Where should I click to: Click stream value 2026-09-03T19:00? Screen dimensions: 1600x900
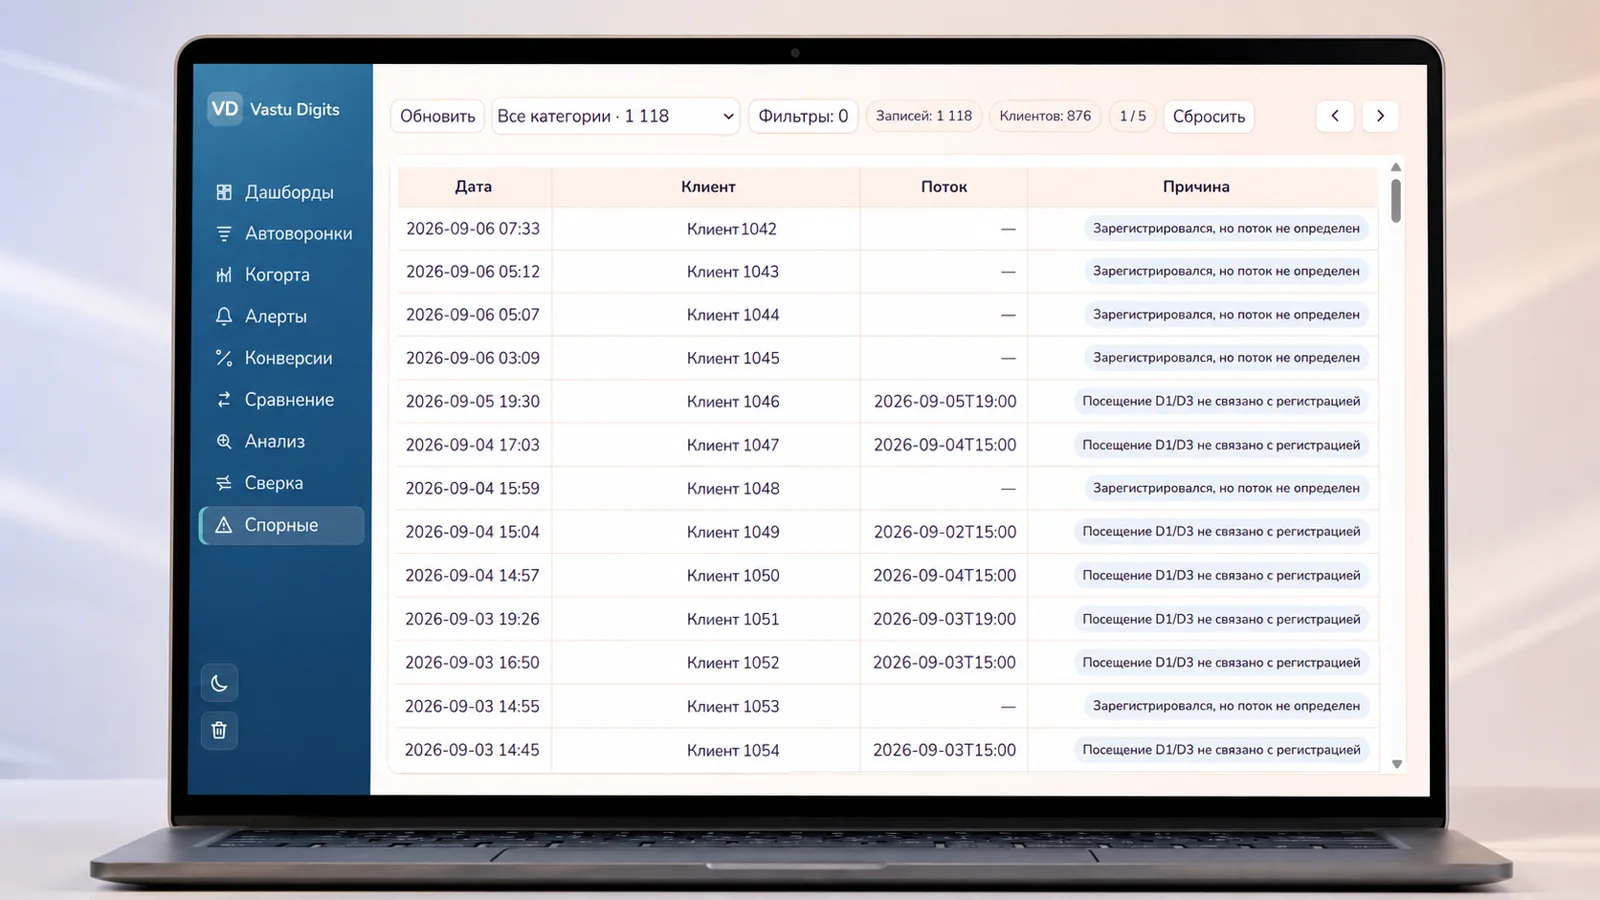(x=944, y=619)
